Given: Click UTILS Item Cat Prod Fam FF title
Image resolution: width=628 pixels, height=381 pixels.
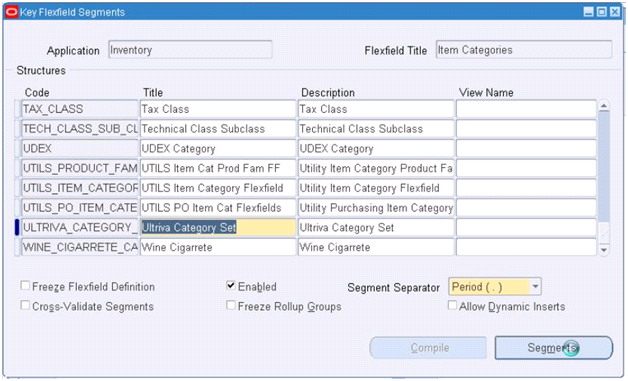Looking at the screenshot, I should point(217,168).
